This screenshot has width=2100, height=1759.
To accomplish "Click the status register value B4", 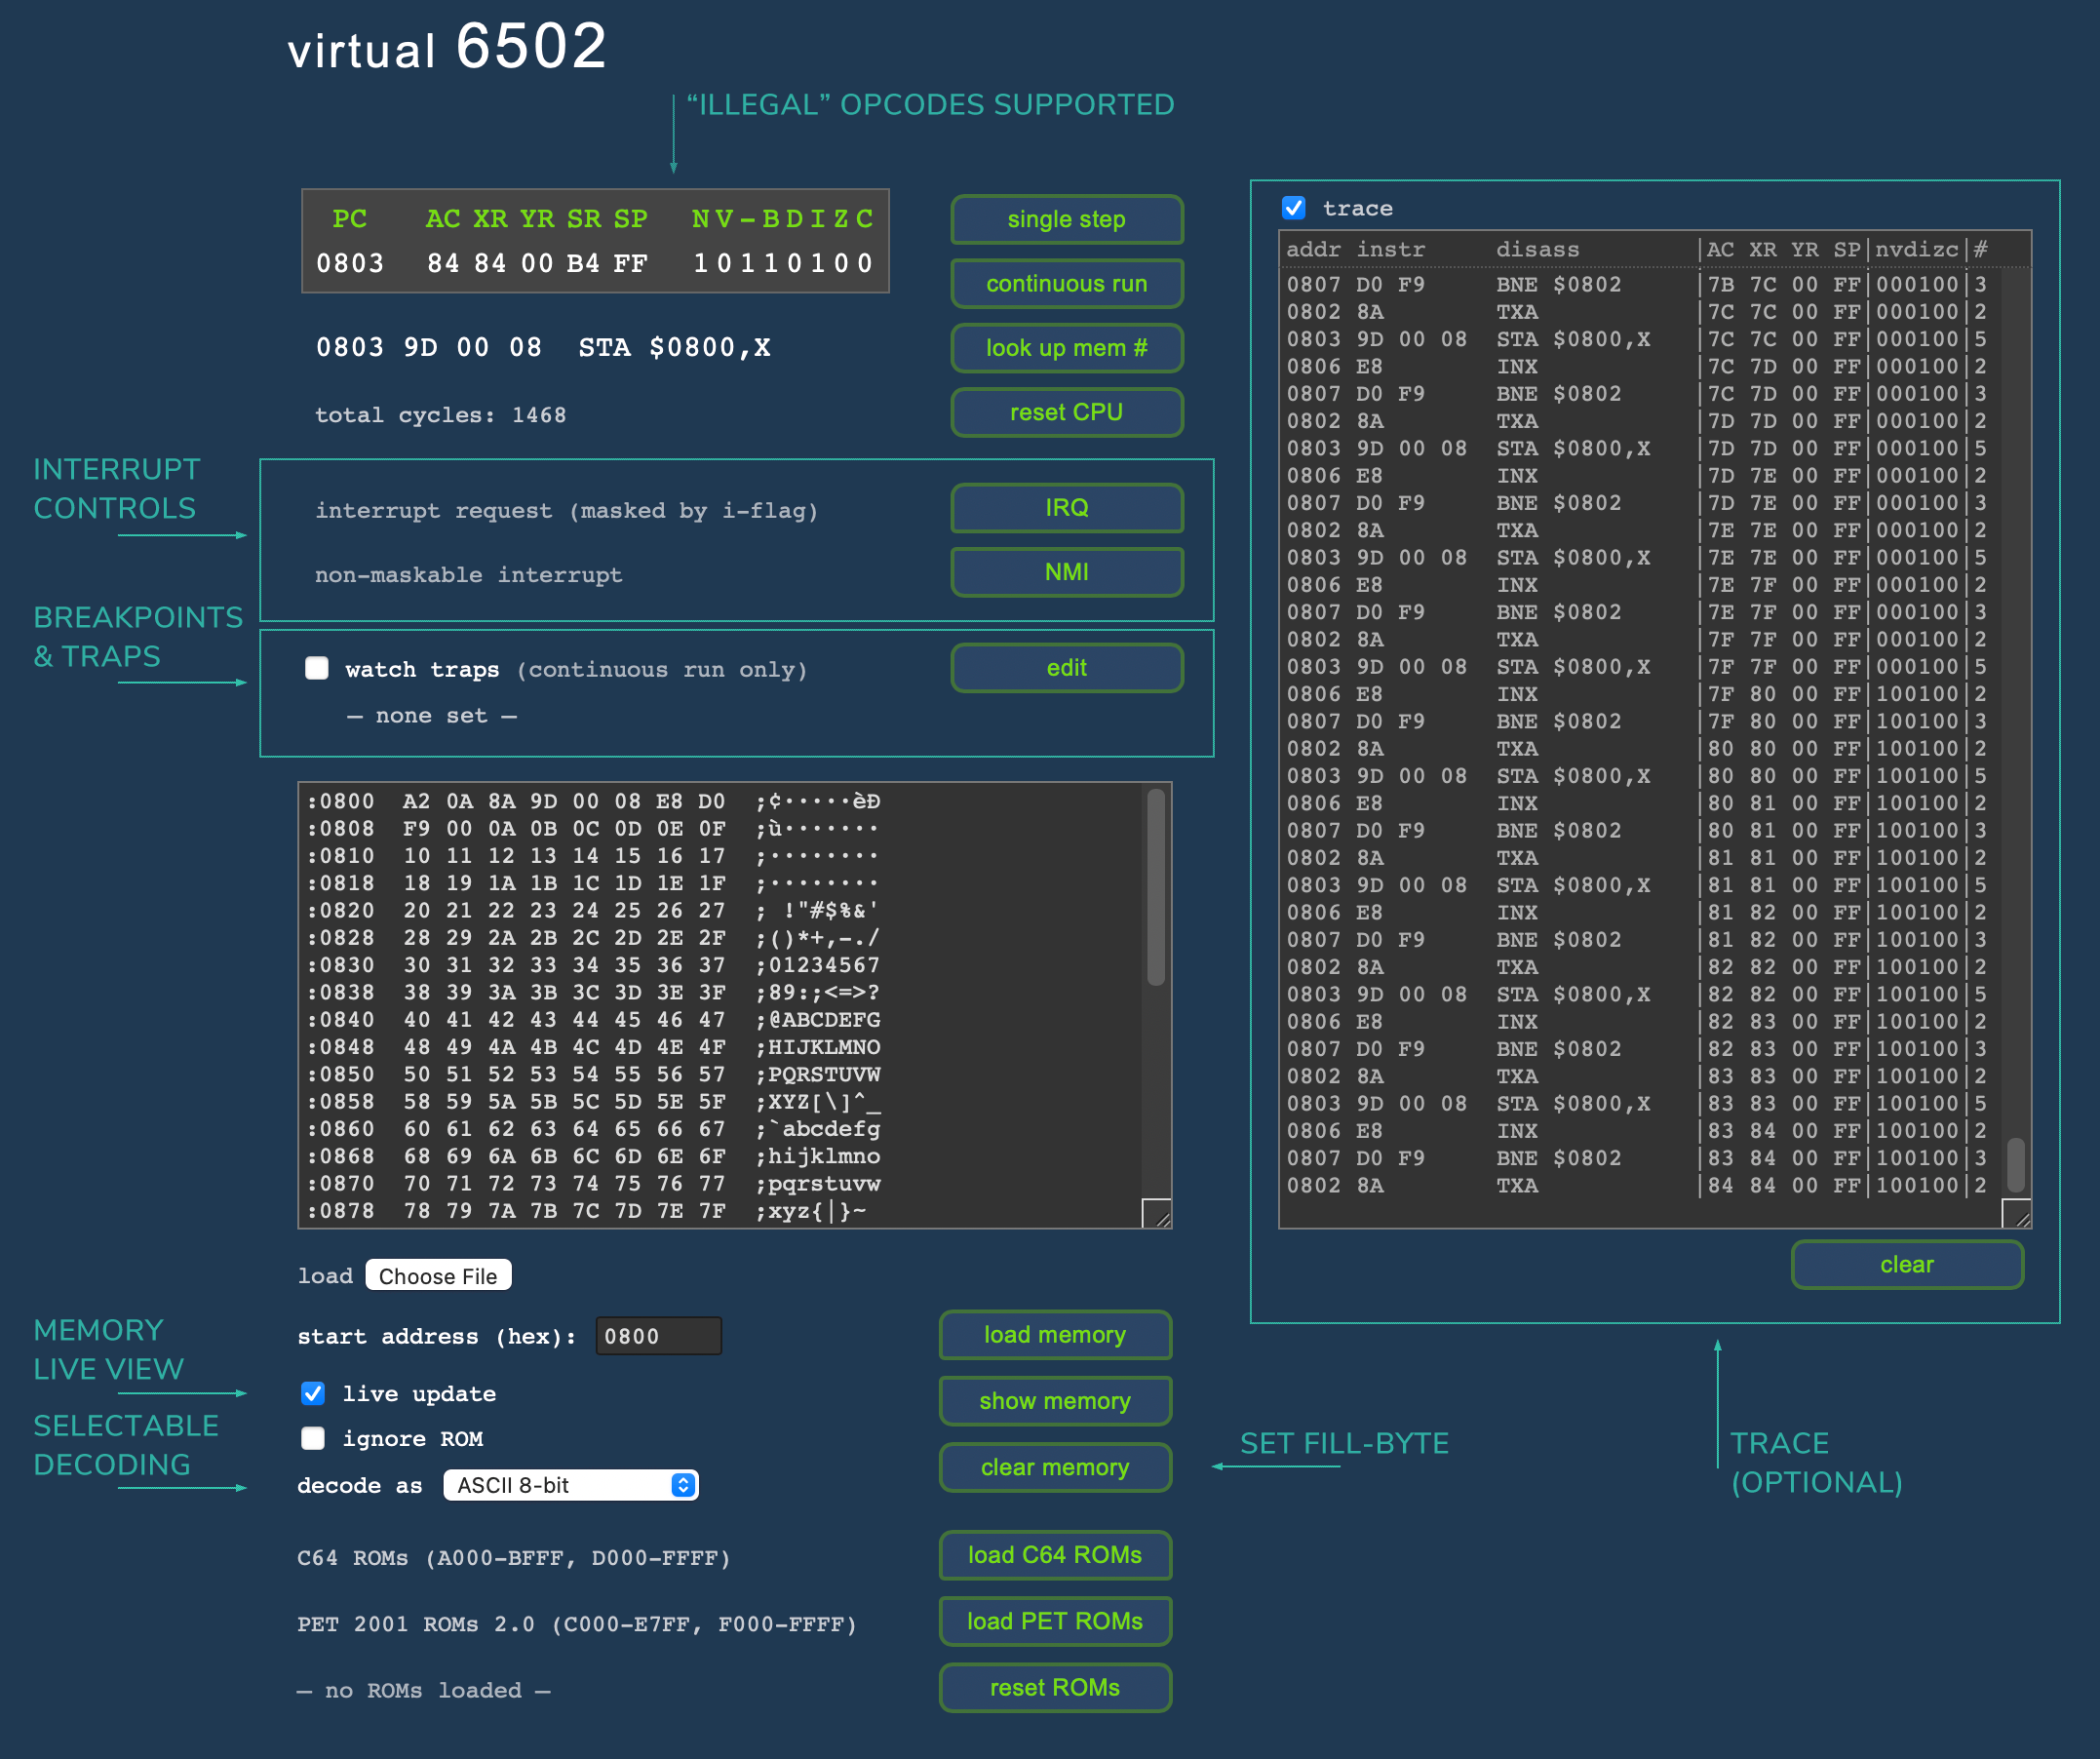I will [583, 264].
